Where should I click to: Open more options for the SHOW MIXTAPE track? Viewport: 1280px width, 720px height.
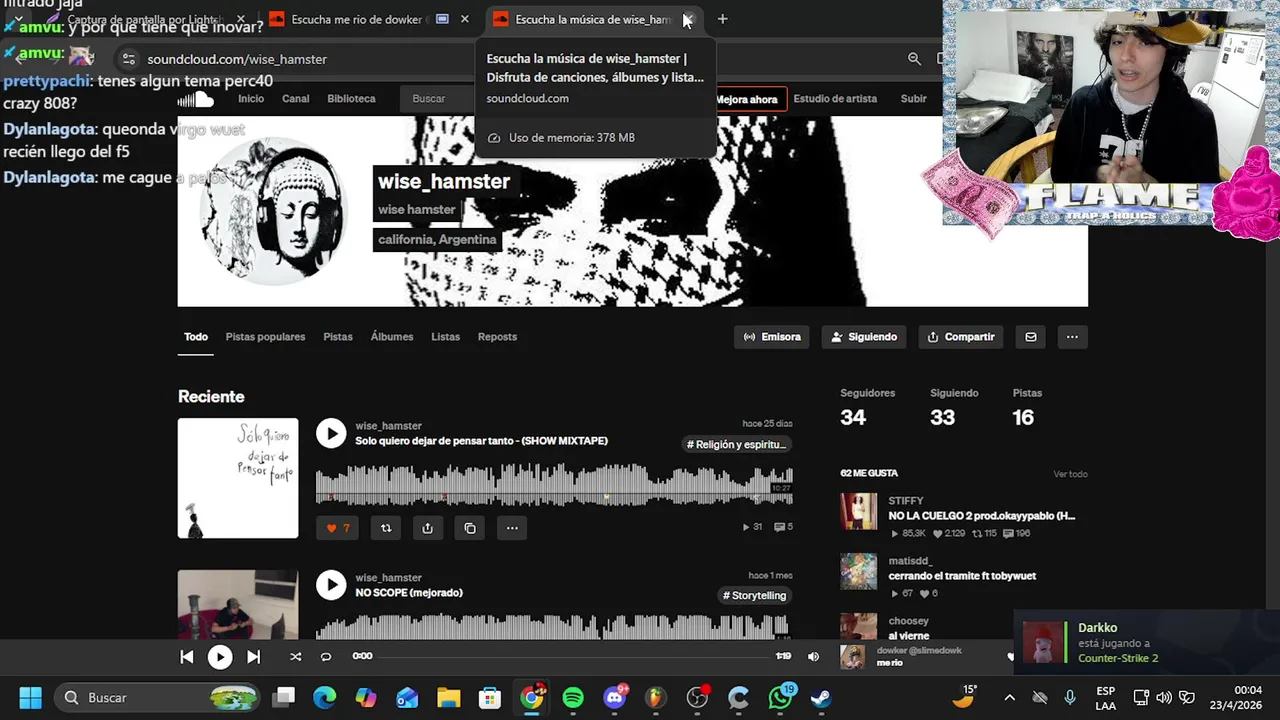[512, 528]
